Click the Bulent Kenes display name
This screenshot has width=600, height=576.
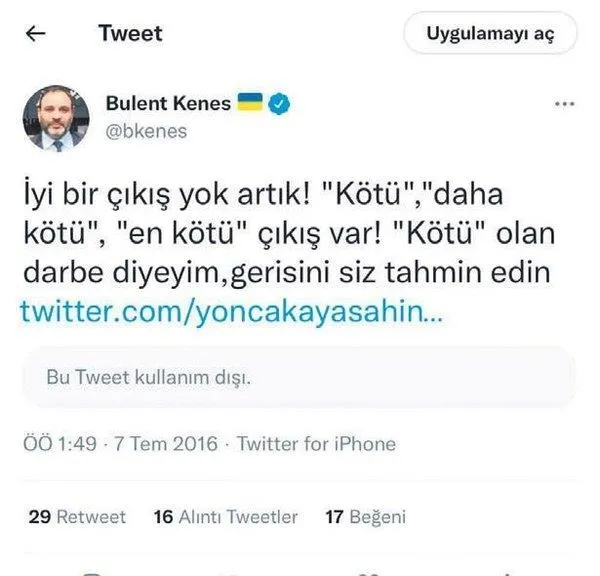point(168,103)
